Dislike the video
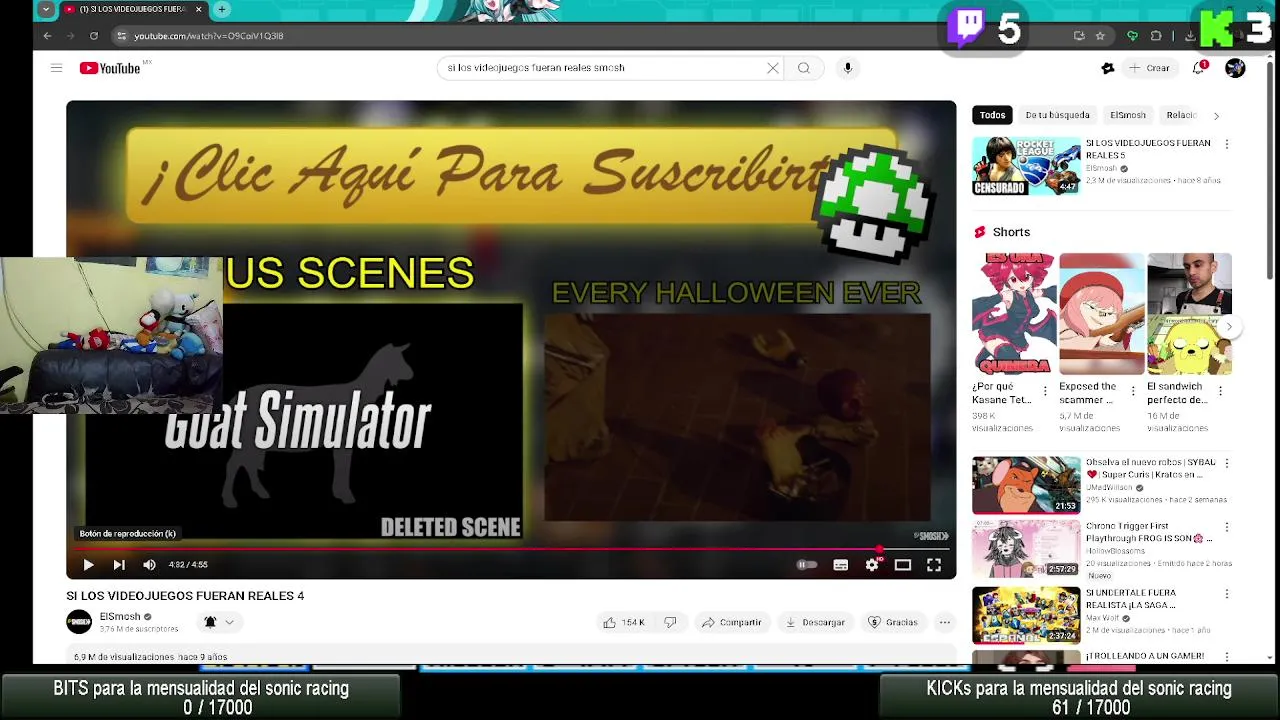This screenshot has width=1280, height=720. coord(670,622)
